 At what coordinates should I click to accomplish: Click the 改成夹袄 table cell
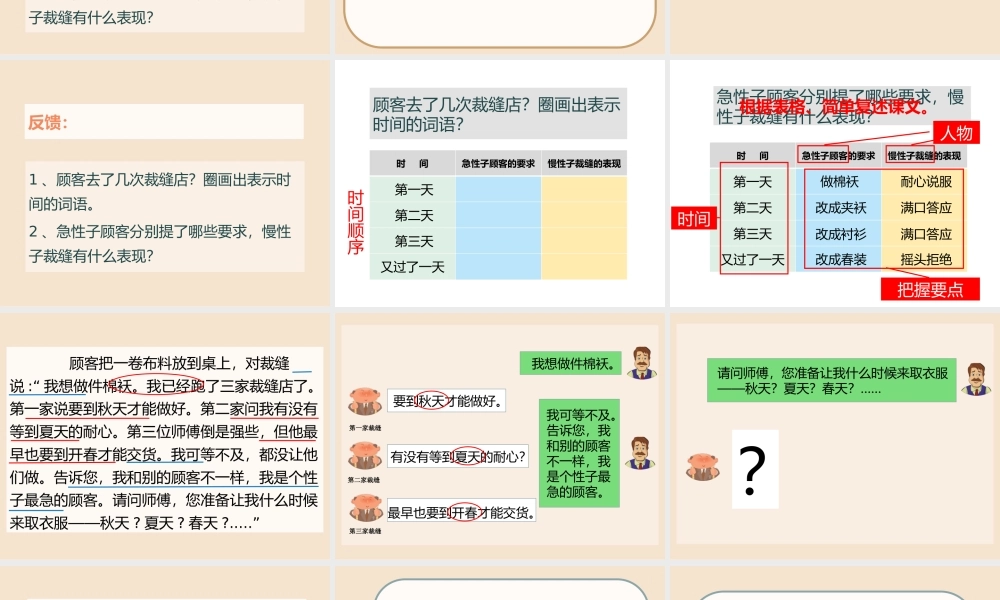[x=841, y=208]
